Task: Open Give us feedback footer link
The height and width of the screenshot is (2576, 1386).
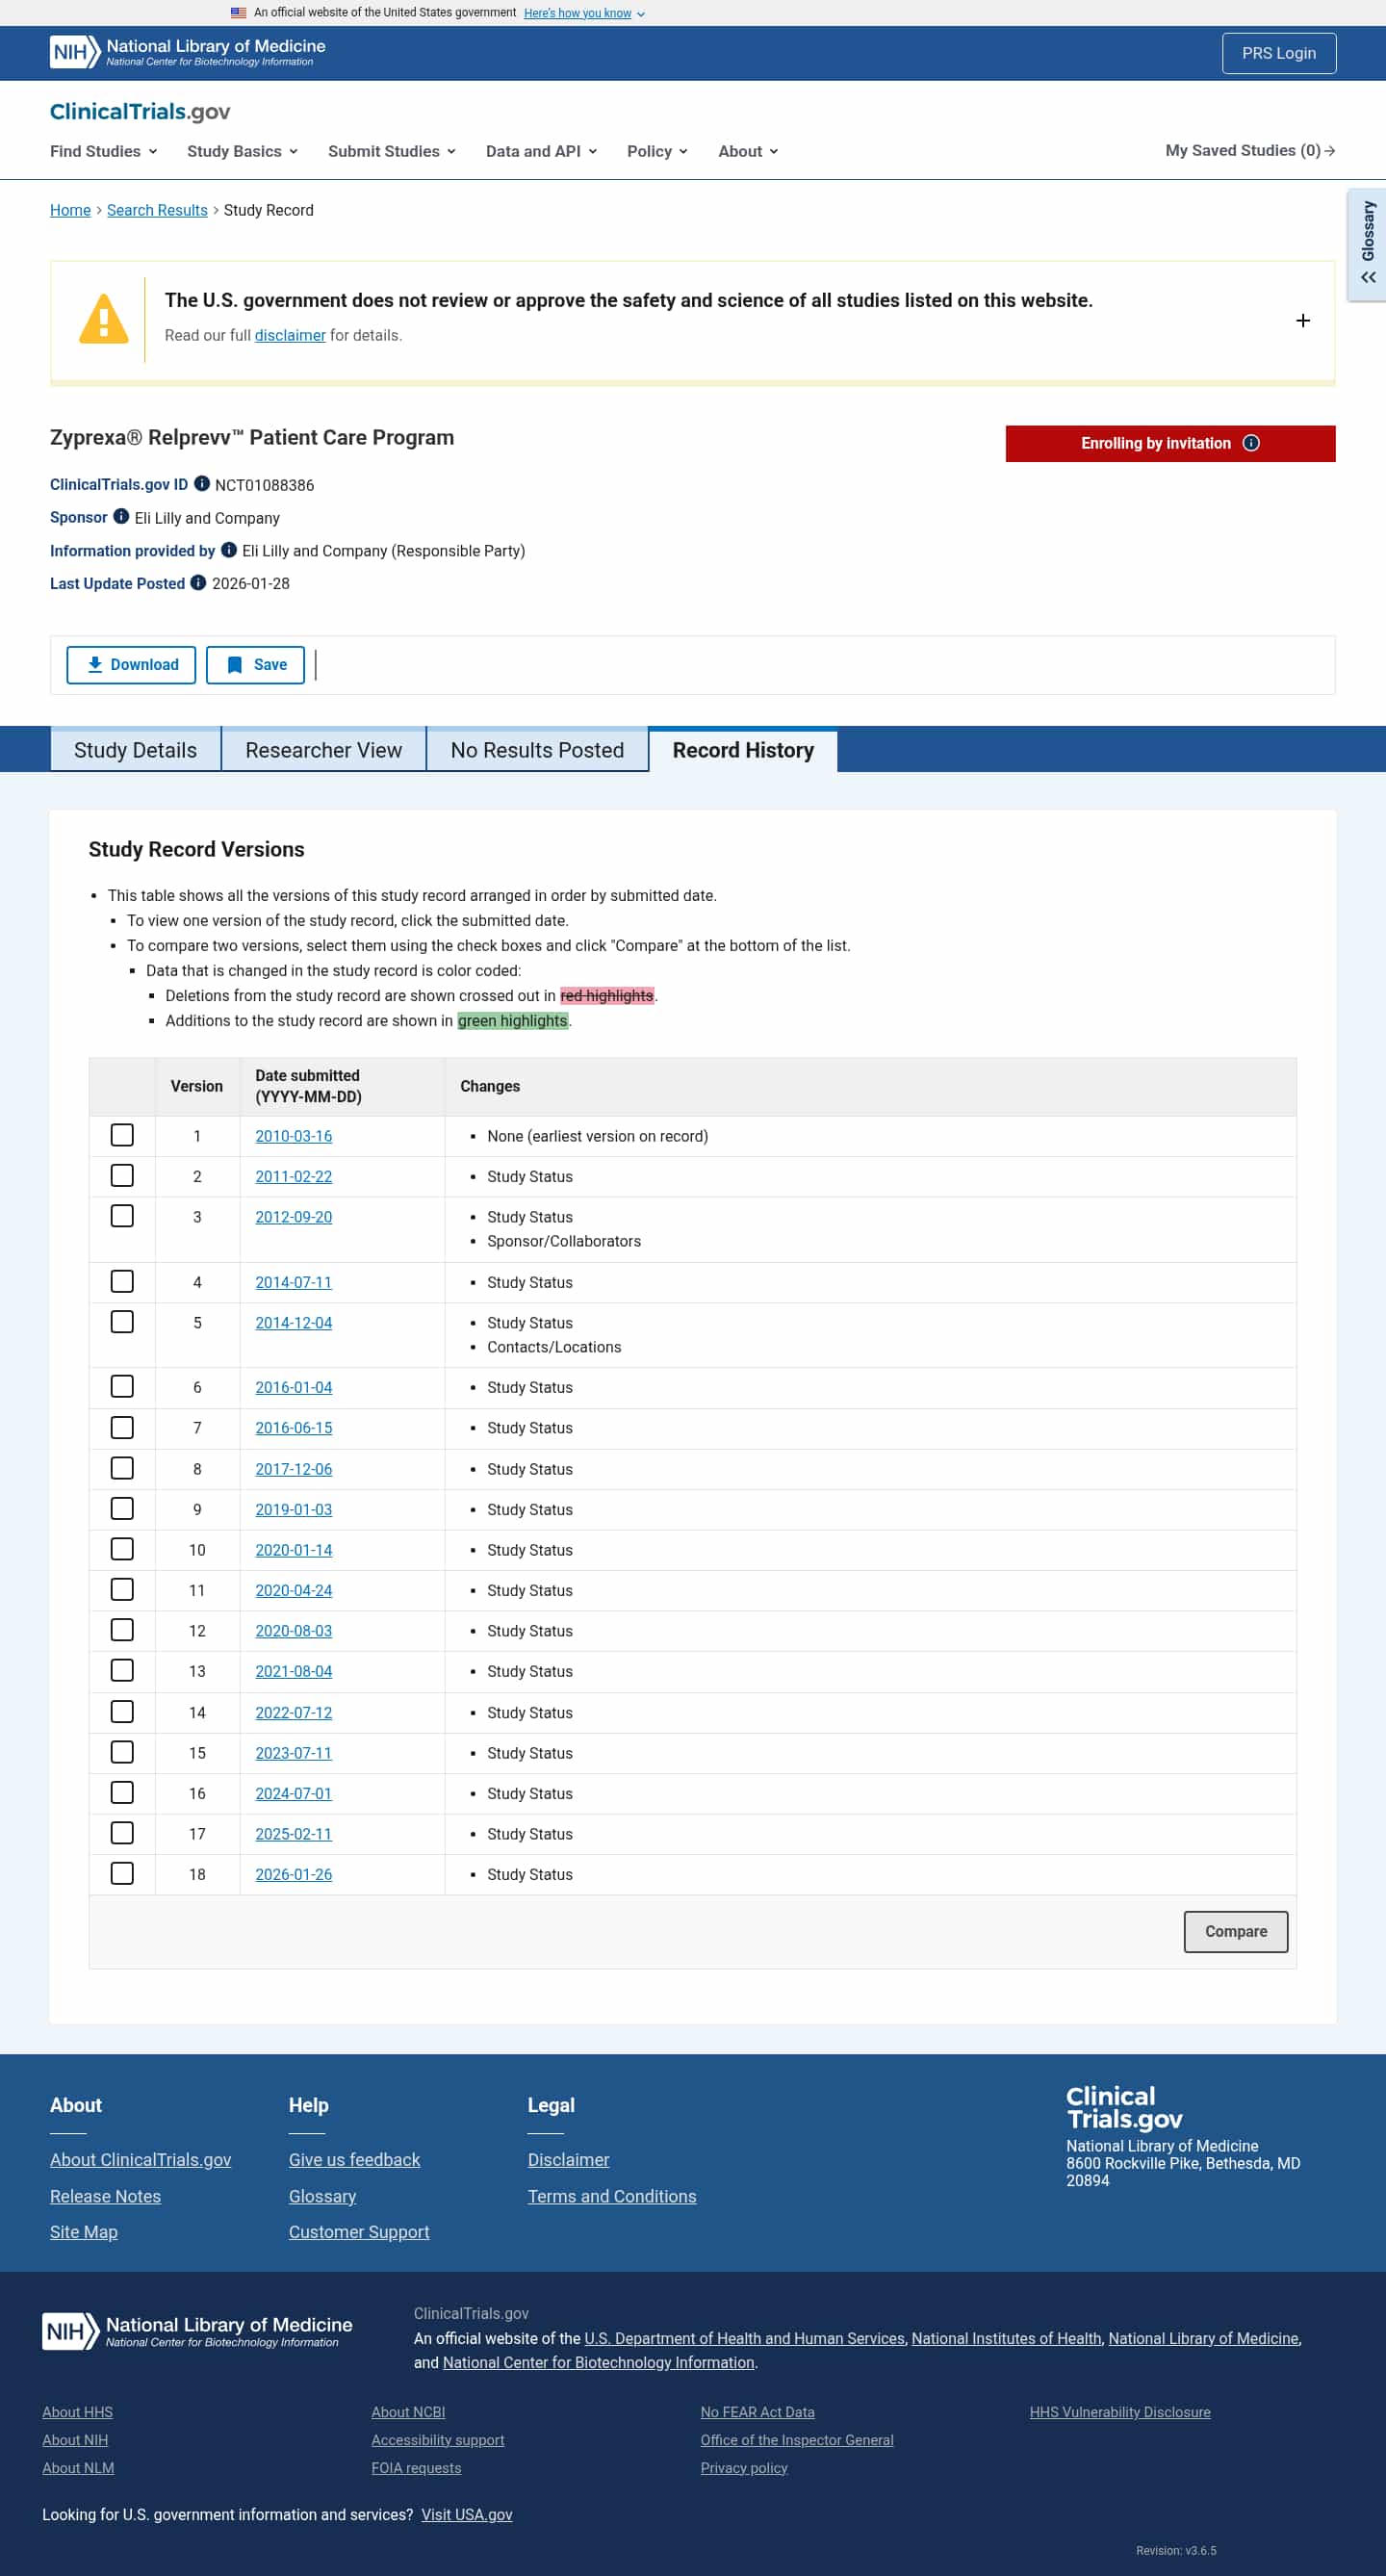Action: pos(354,2160)
